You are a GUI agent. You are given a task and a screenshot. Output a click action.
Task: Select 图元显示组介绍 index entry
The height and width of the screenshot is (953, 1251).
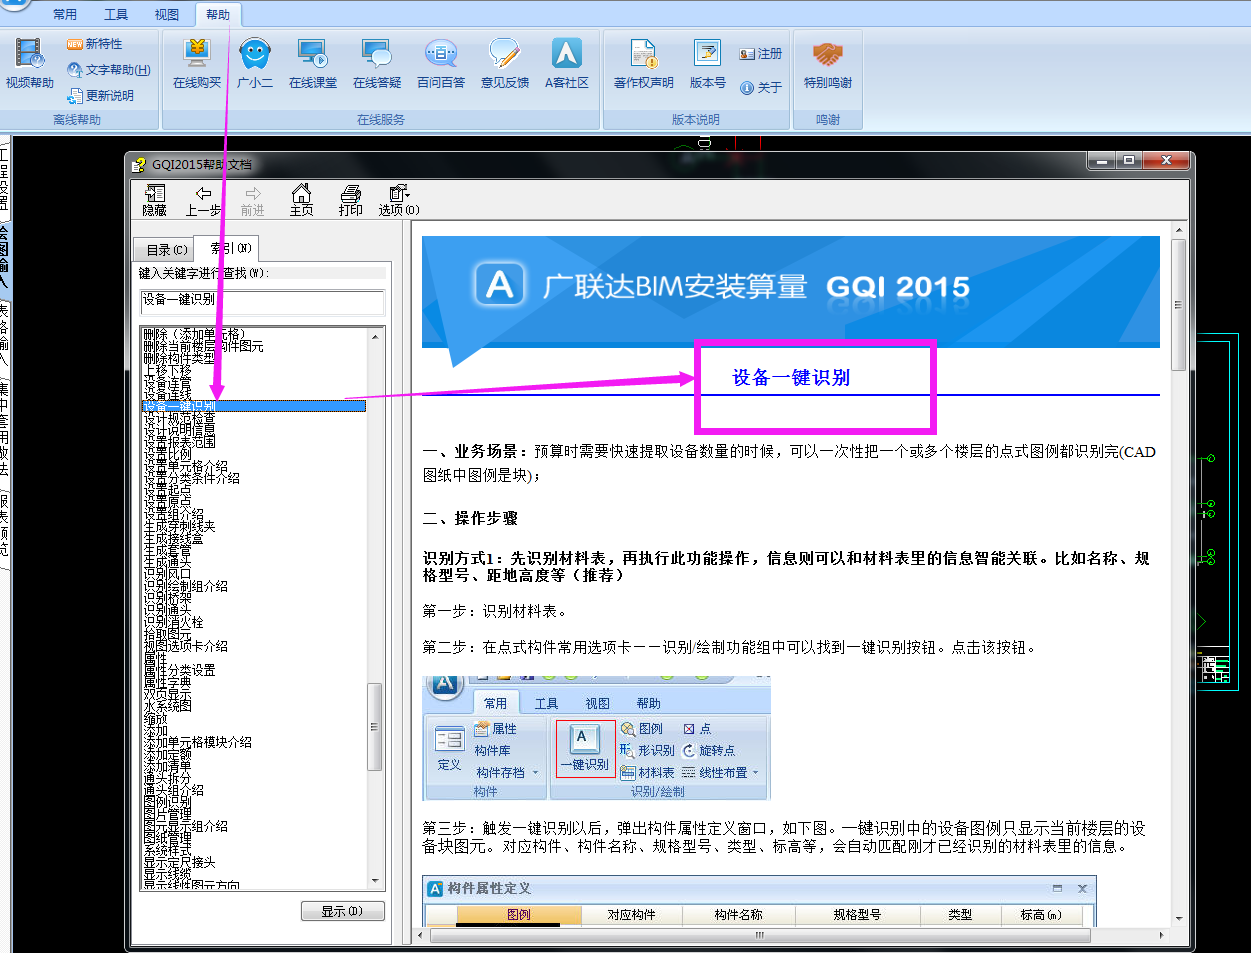click(x=185, y=826)
